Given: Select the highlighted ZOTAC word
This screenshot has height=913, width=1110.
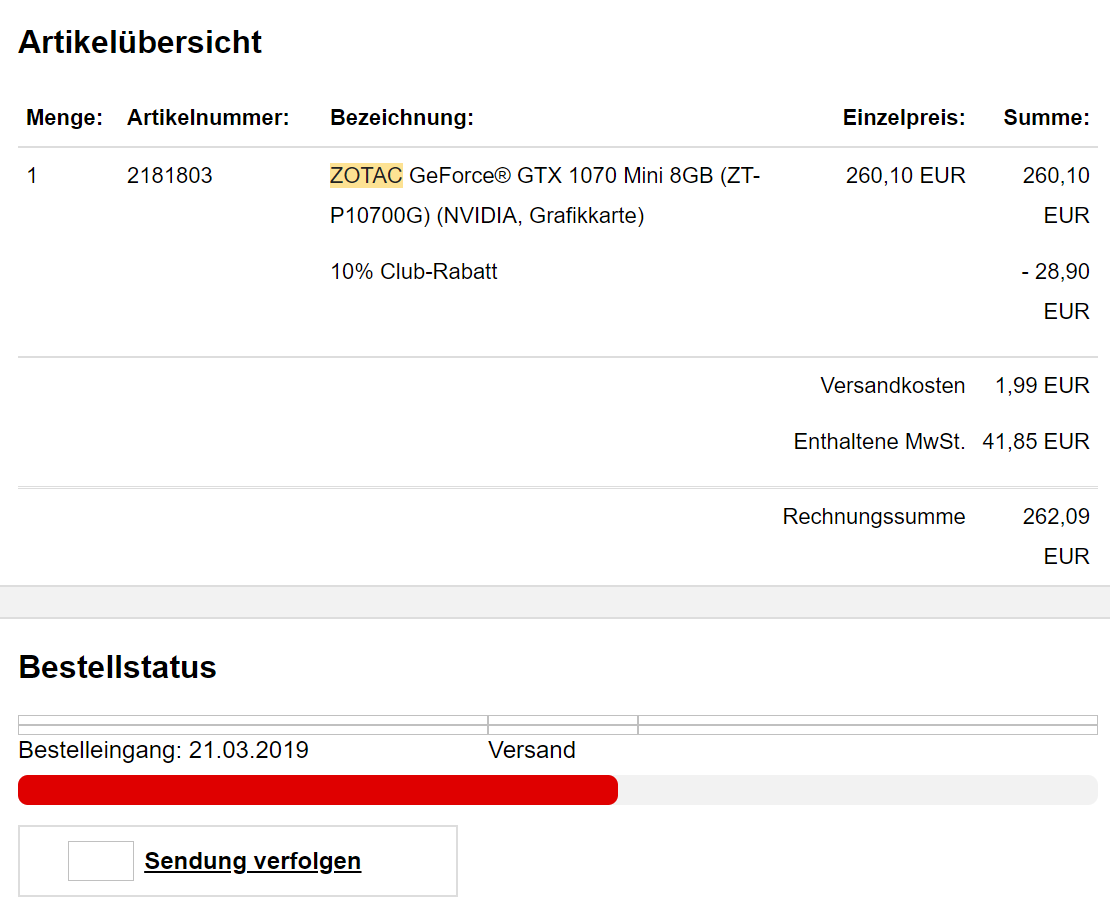Looking at the screenshot, I should click(366, 176).
